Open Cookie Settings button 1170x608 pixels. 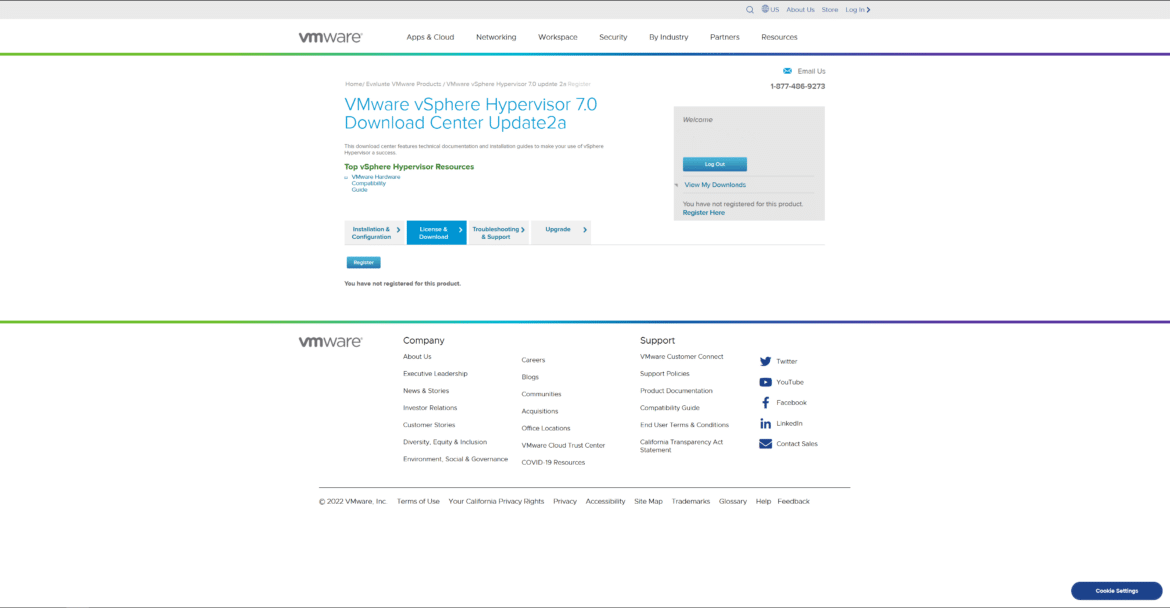(x=1116, y=591)
